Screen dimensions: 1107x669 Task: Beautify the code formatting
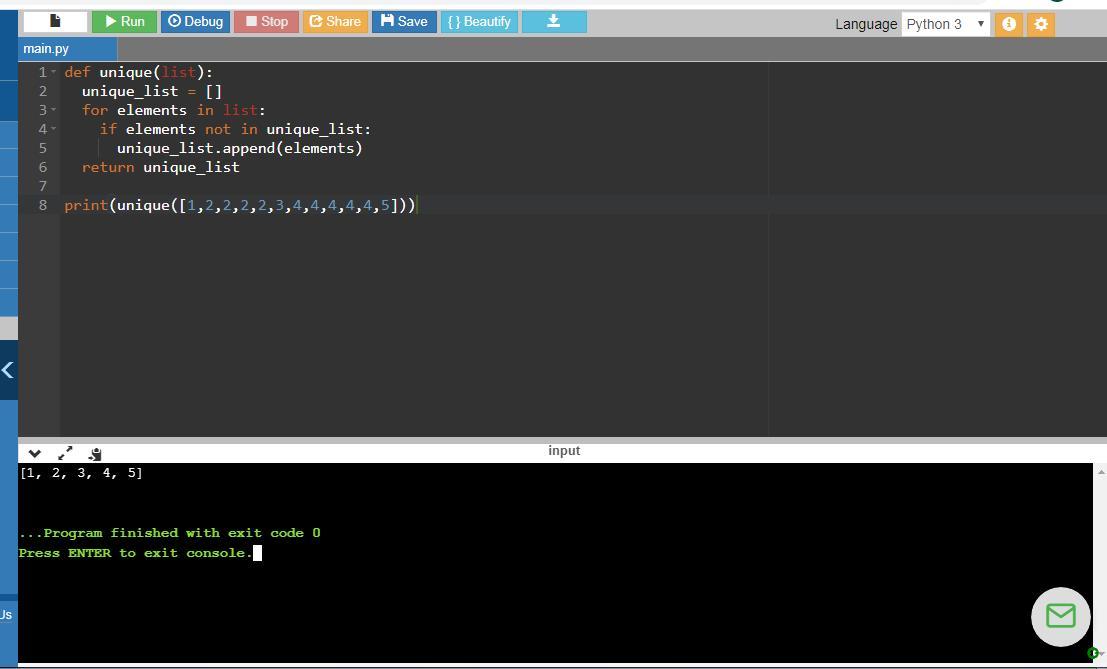[479, 21]
